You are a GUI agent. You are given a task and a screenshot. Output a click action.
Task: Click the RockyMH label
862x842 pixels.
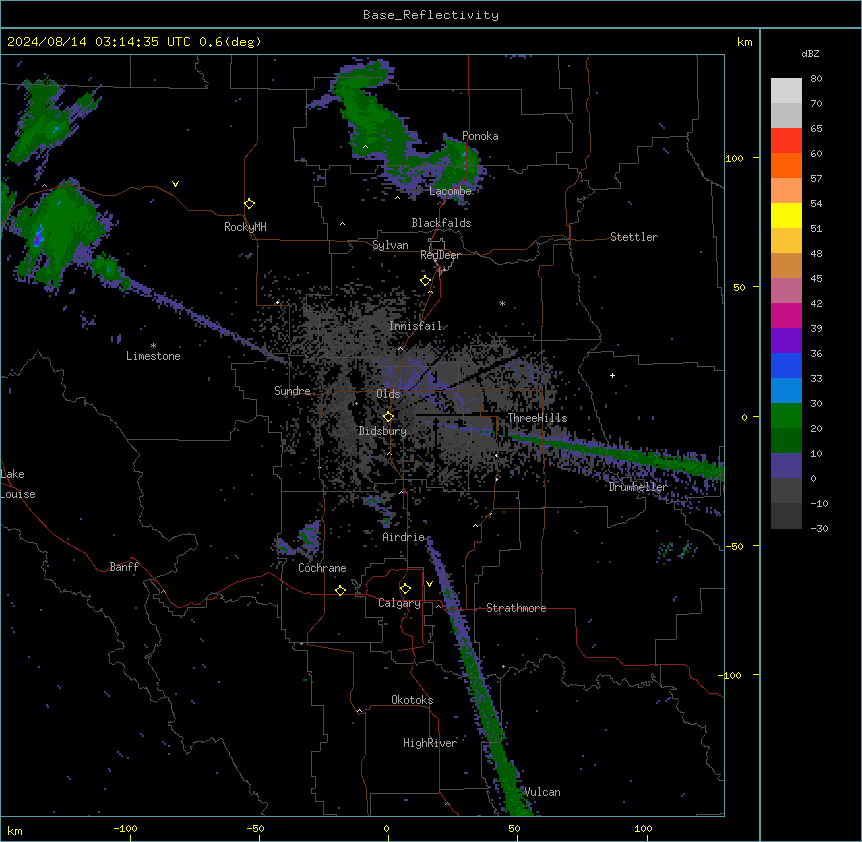click(x=245, y=227)
